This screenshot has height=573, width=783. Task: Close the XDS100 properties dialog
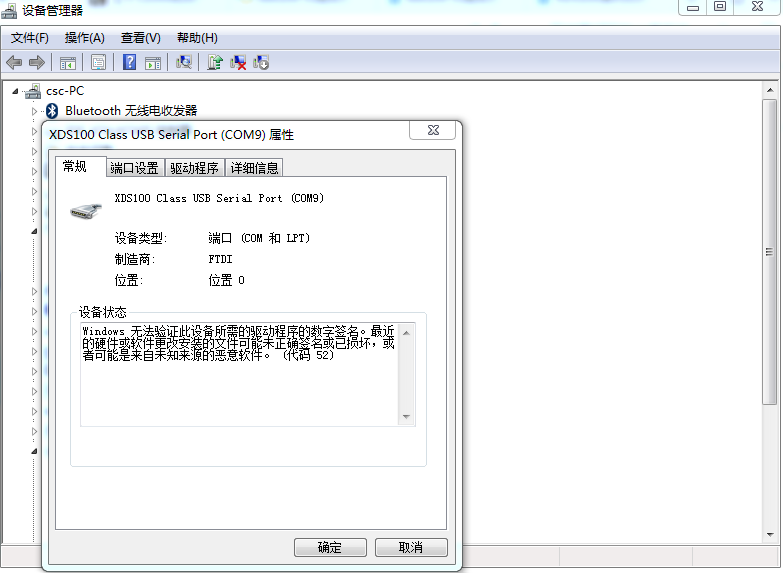click(x=433, y=130)
